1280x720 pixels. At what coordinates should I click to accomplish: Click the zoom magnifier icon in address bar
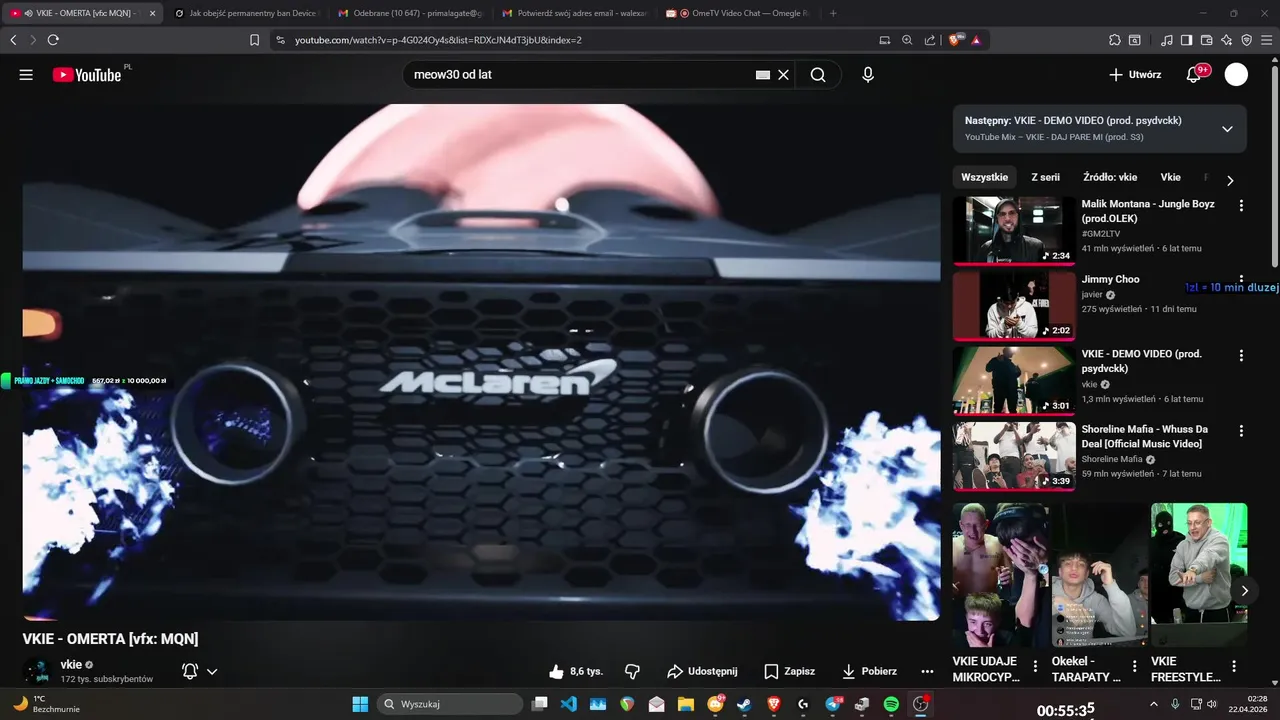[907, 40]
